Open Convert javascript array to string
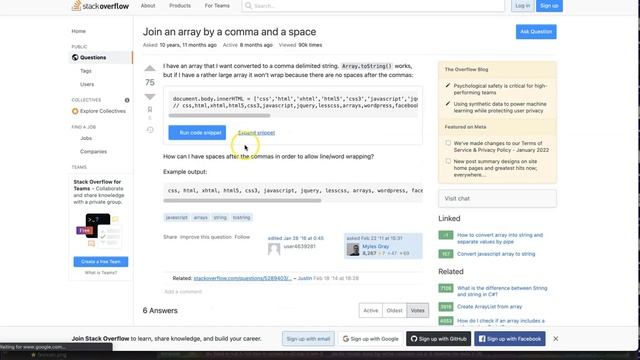Screen dimensions: 640x360 click(496, 254)
